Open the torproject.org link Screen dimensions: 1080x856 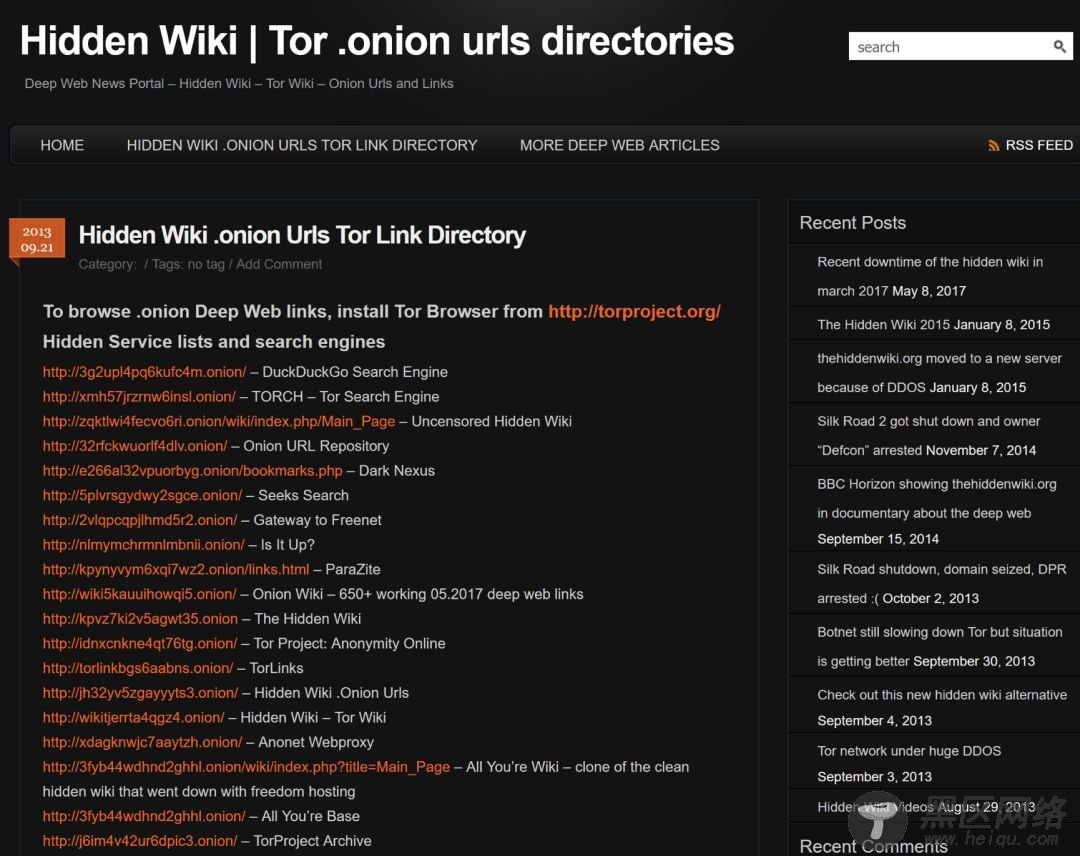click(x=634, y=311)
